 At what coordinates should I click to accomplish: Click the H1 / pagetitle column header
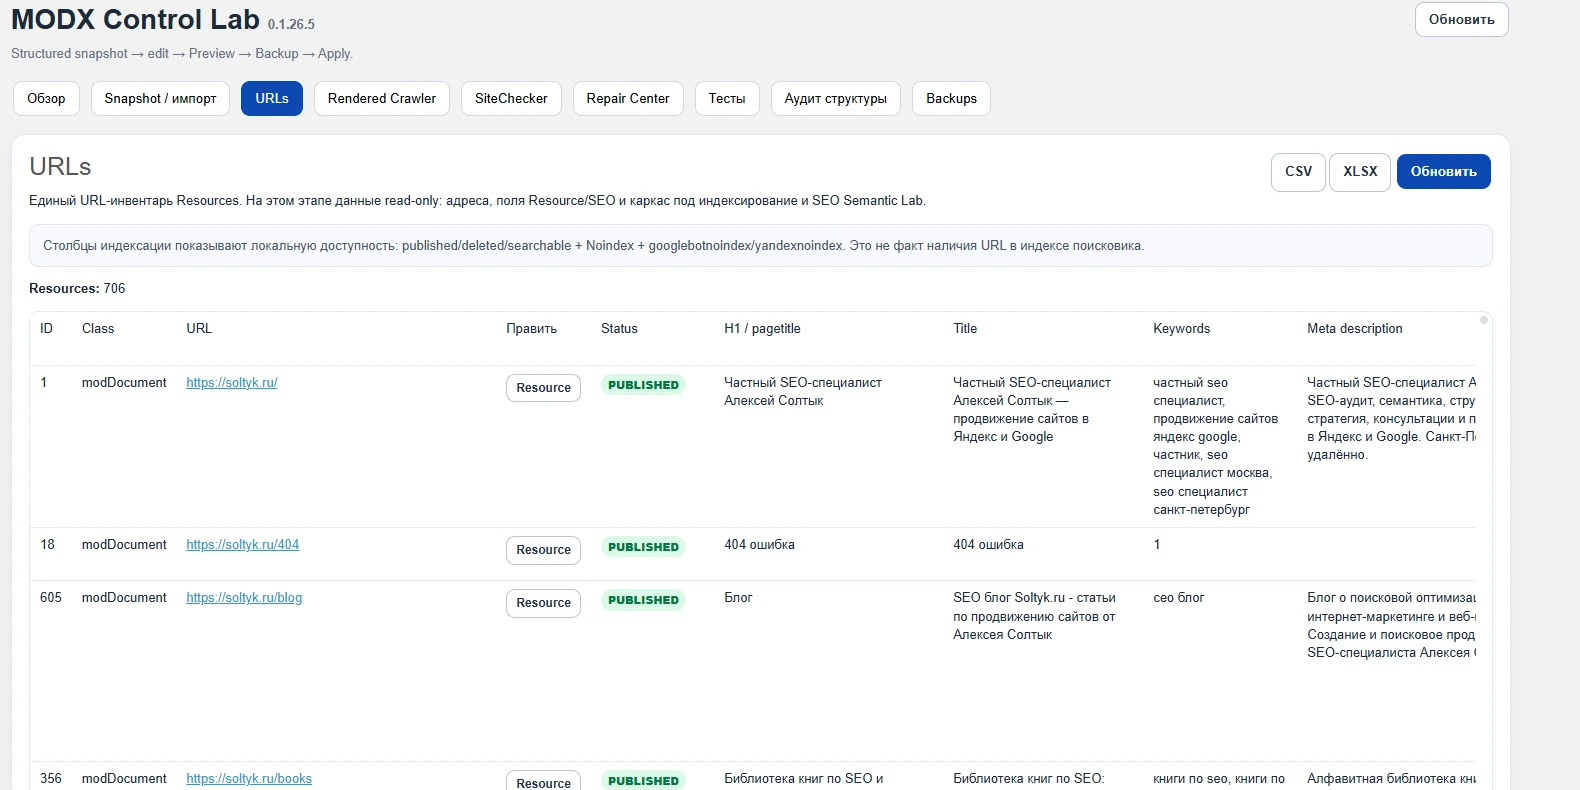pos(762,328)
